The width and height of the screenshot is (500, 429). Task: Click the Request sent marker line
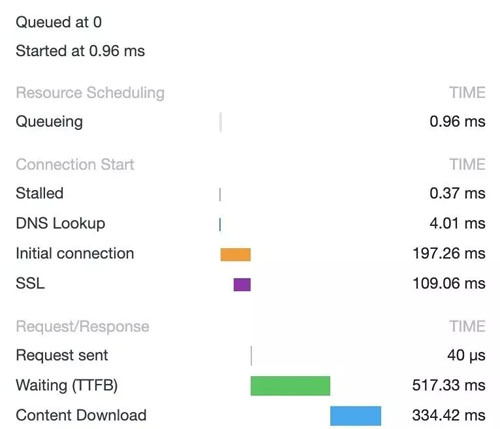coord(251,356)
